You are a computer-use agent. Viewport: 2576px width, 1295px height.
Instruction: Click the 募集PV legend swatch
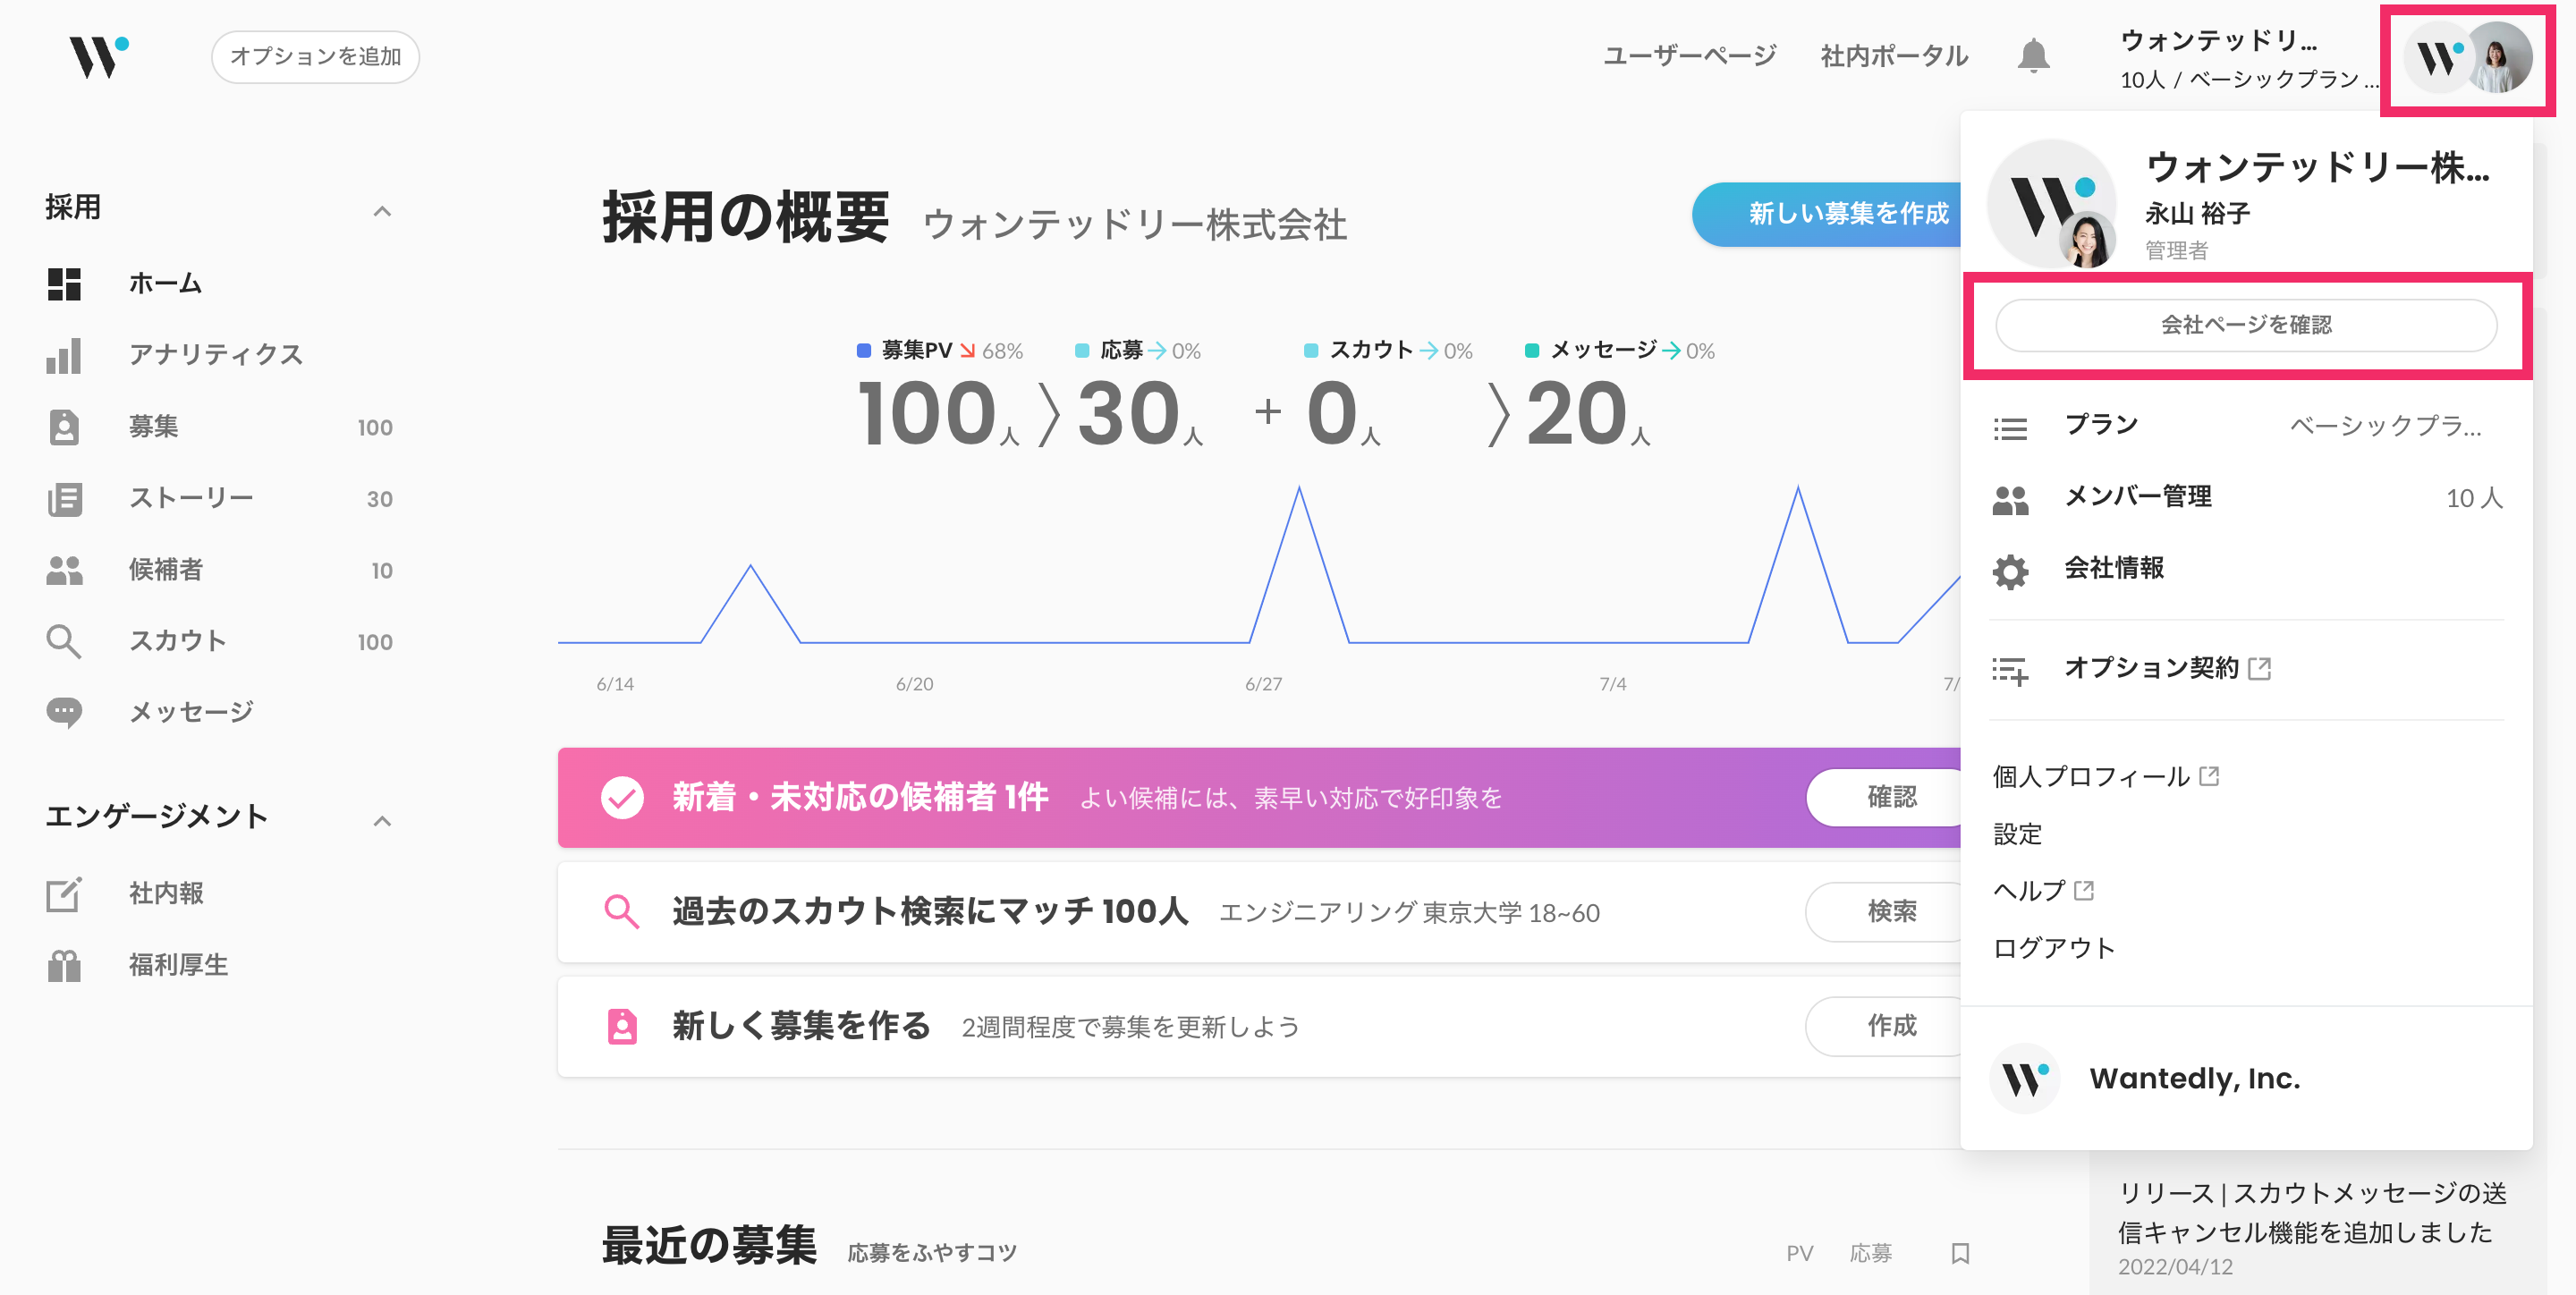click(864, 350)
